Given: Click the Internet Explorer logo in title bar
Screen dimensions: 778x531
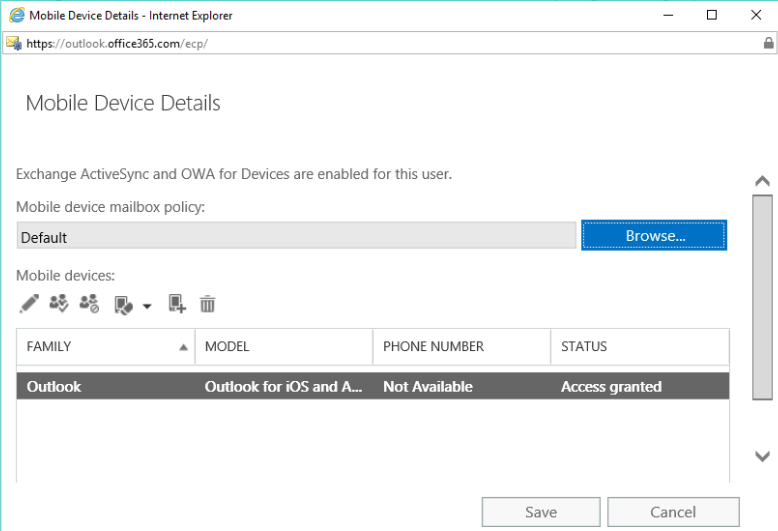Looking at the screenshot, I should click(x=17, y=15).
